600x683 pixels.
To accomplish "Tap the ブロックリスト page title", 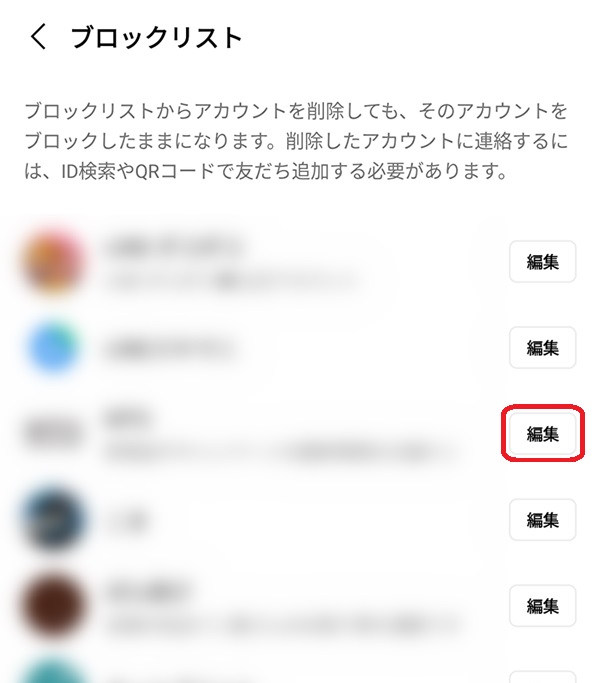I will pos(156,37).
